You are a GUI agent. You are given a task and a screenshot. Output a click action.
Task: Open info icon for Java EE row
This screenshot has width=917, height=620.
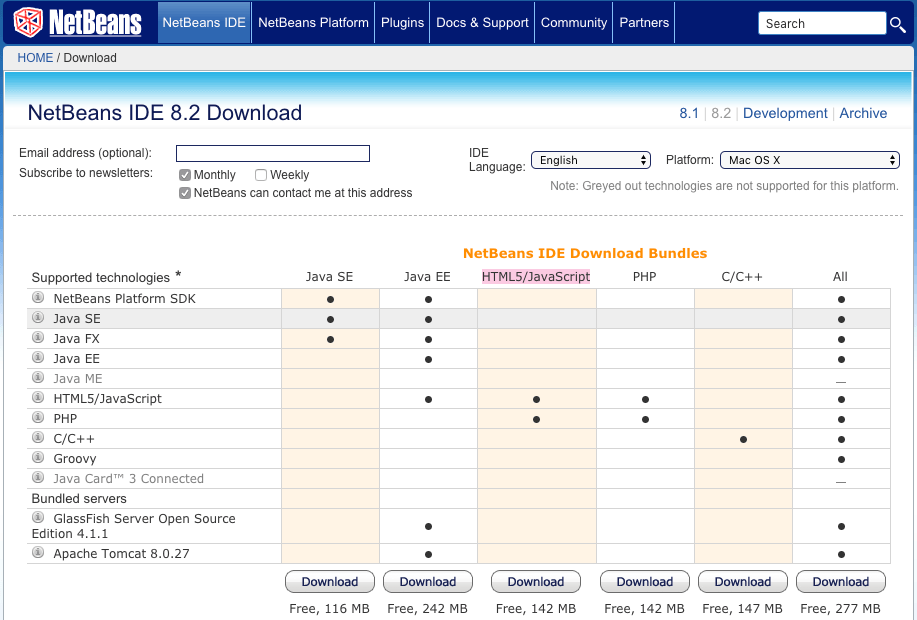[38, 357]
